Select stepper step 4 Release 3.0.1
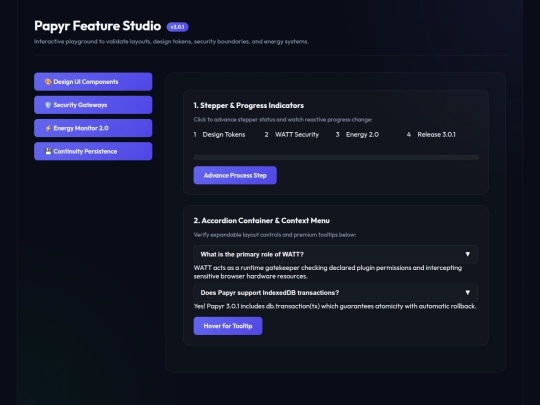This screenshot has width=540, height=405. (x=431, y=135)
